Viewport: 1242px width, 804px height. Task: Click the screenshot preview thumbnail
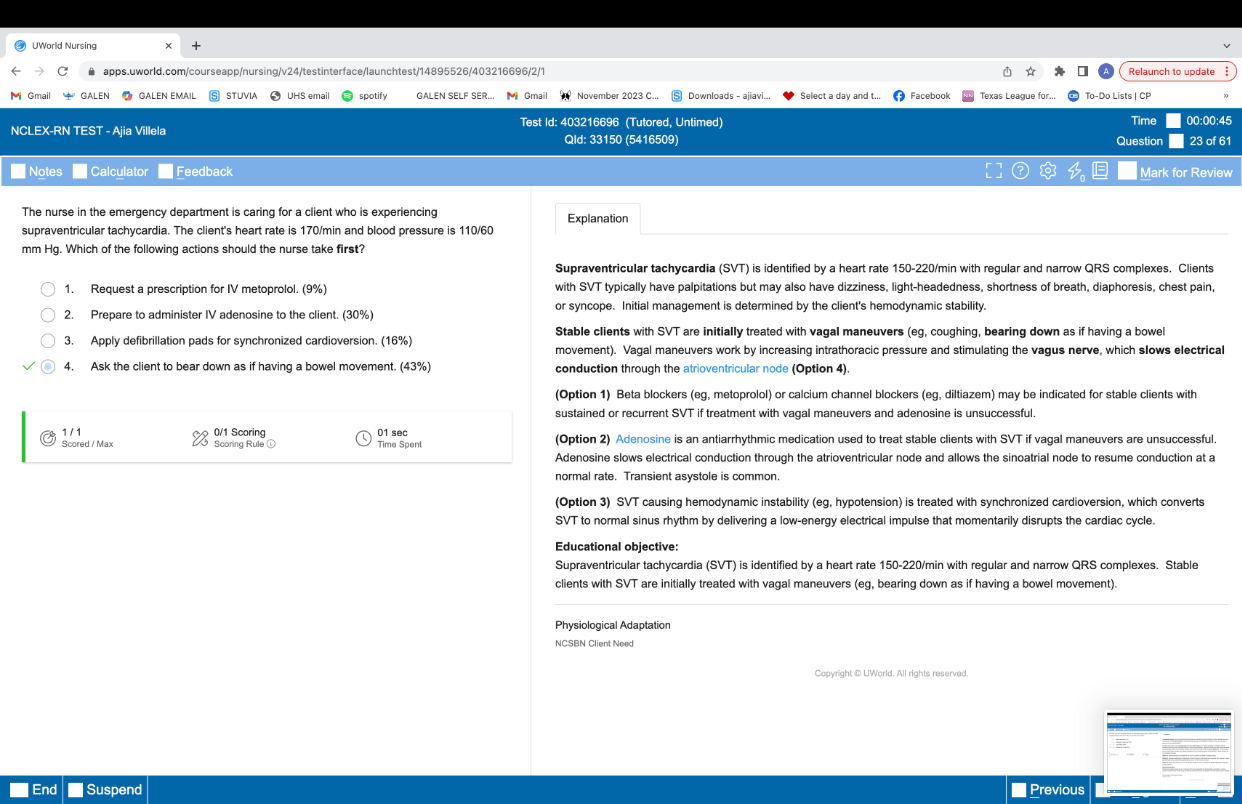point(1169,753)
